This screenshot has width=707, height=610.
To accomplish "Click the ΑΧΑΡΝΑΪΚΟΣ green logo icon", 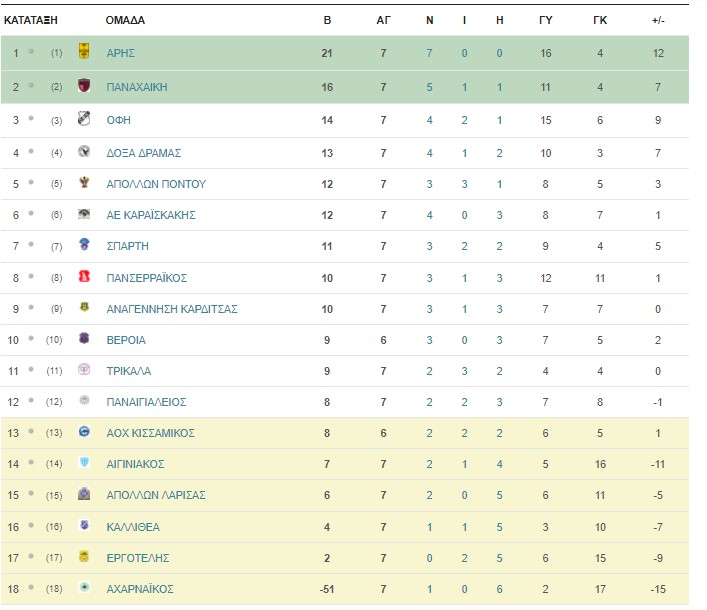I will [x=84, y=587].
